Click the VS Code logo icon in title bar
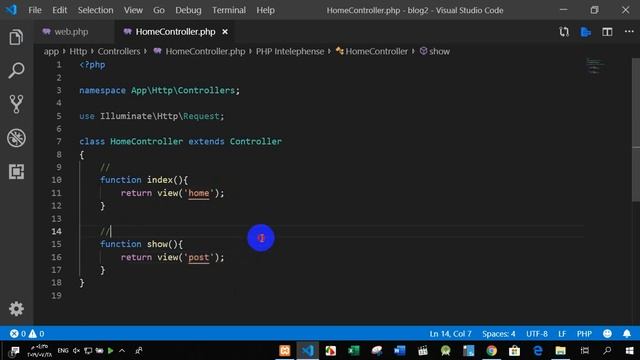640x360 pixels. tap(11, 10)
